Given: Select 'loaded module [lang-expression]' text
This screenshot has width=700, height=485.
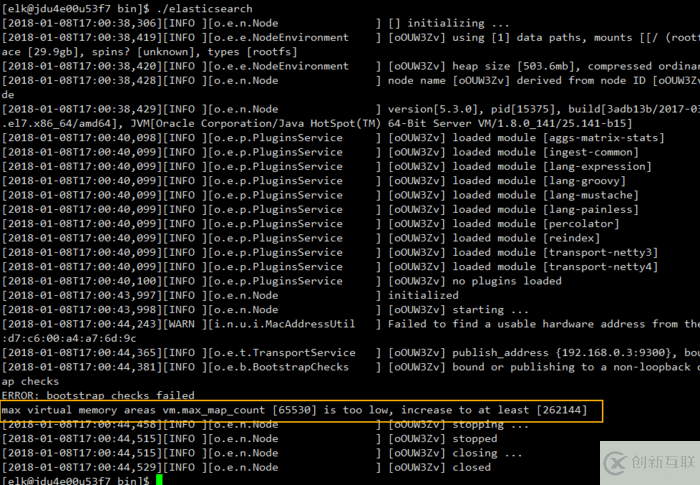Looking at the screenshot, I should click(x=552, y=167).
